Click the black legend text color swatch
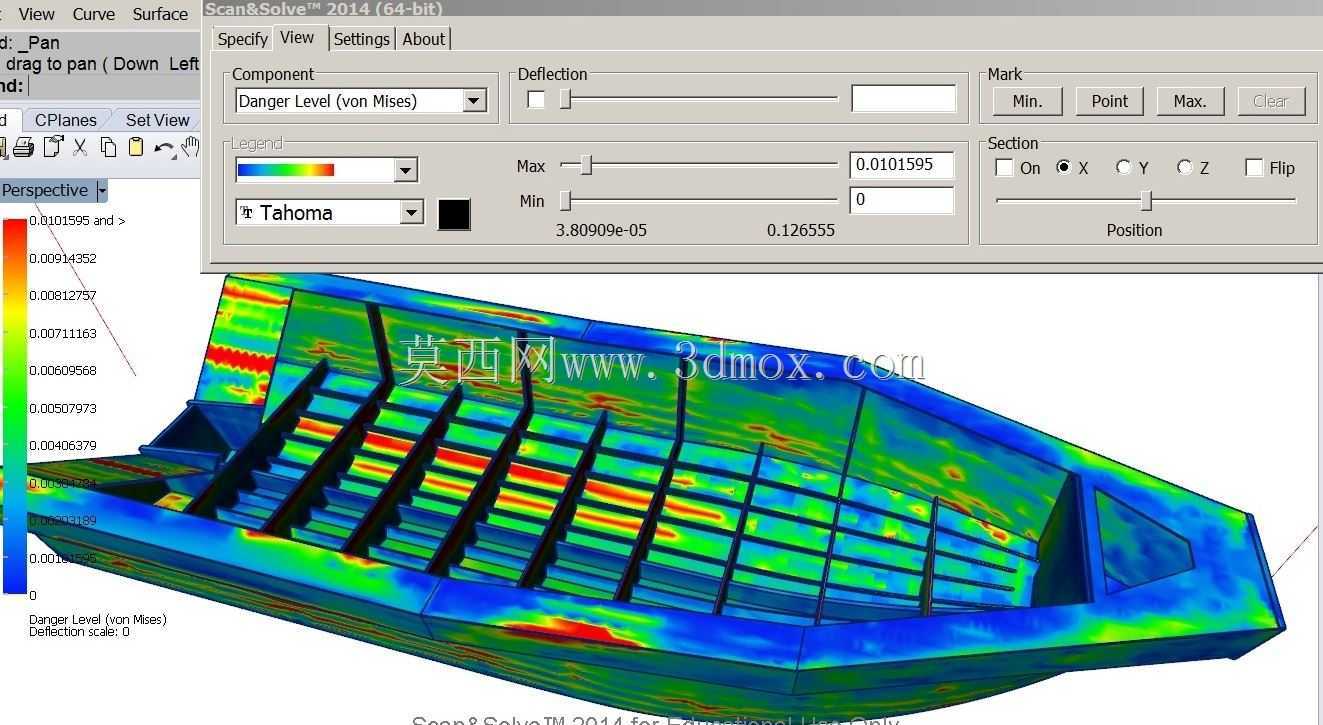This screenshot has height=725, width=1323. [x=454, y=214]
